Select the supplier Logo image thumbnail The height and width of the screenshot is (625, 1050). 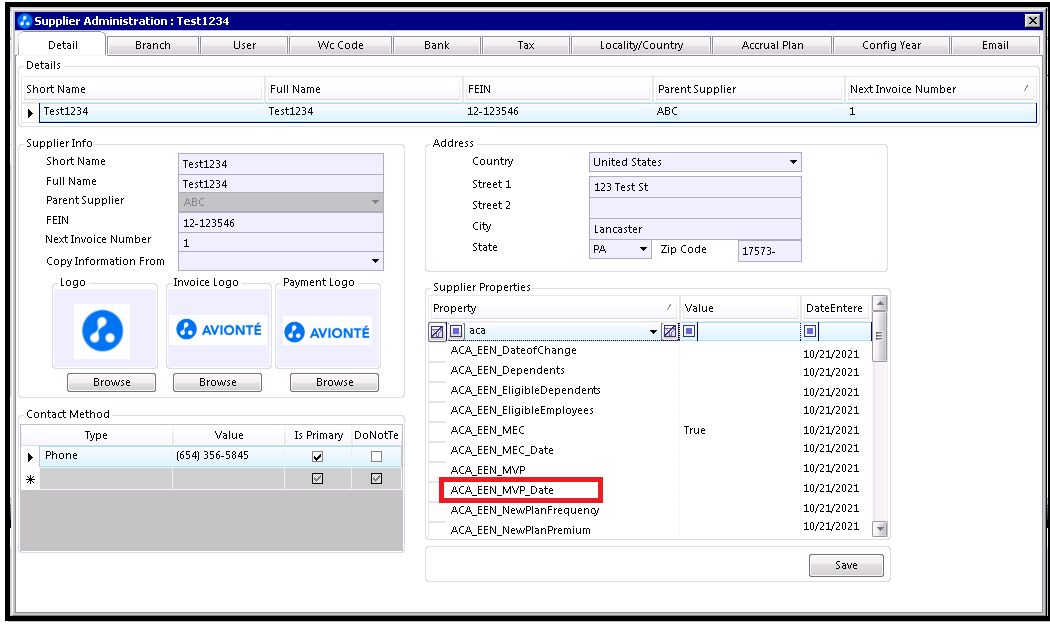(102, 331)
